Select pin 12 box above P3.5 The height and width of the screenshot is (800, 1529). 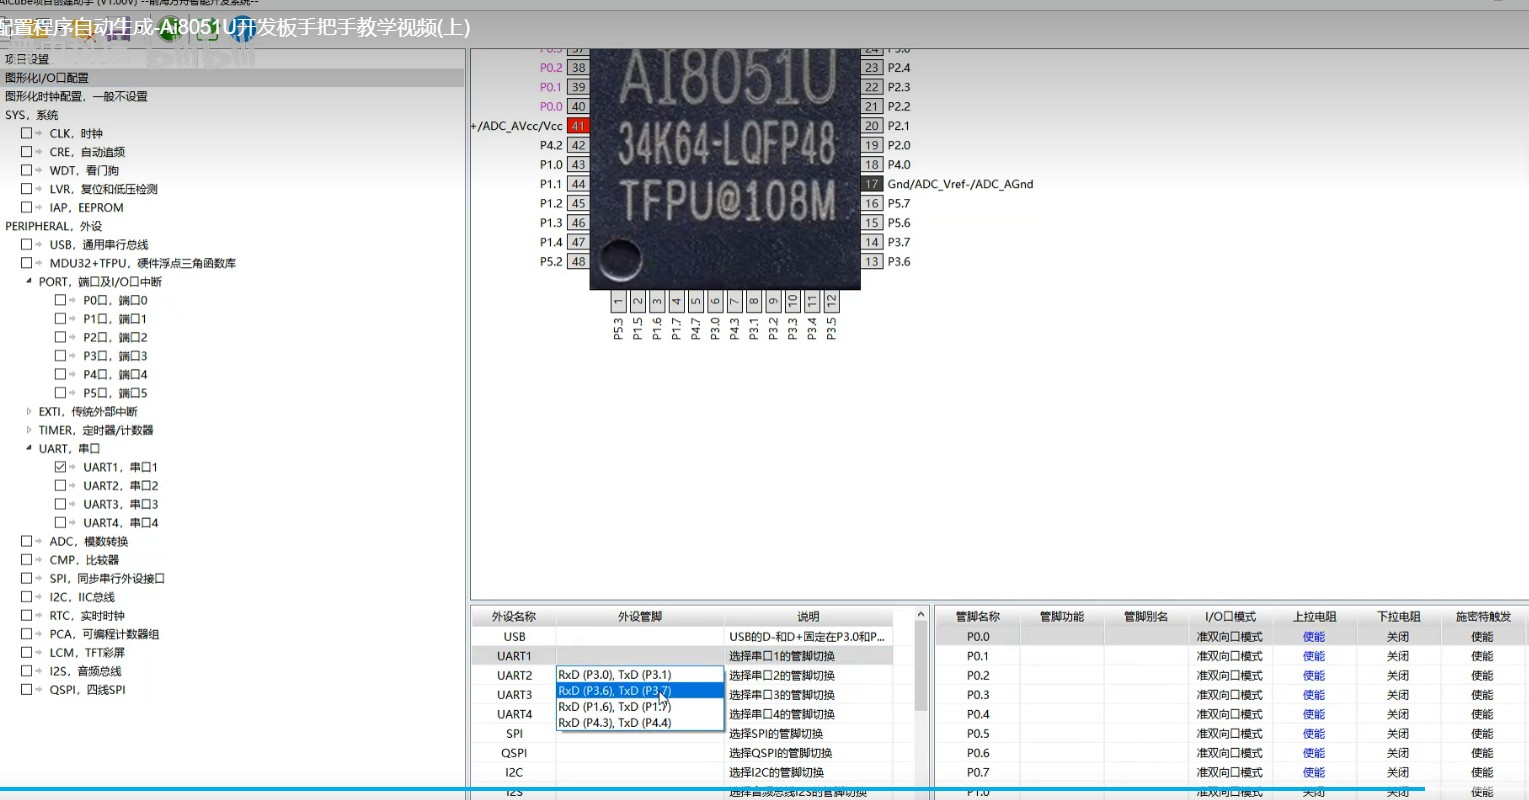click(831, 301)
